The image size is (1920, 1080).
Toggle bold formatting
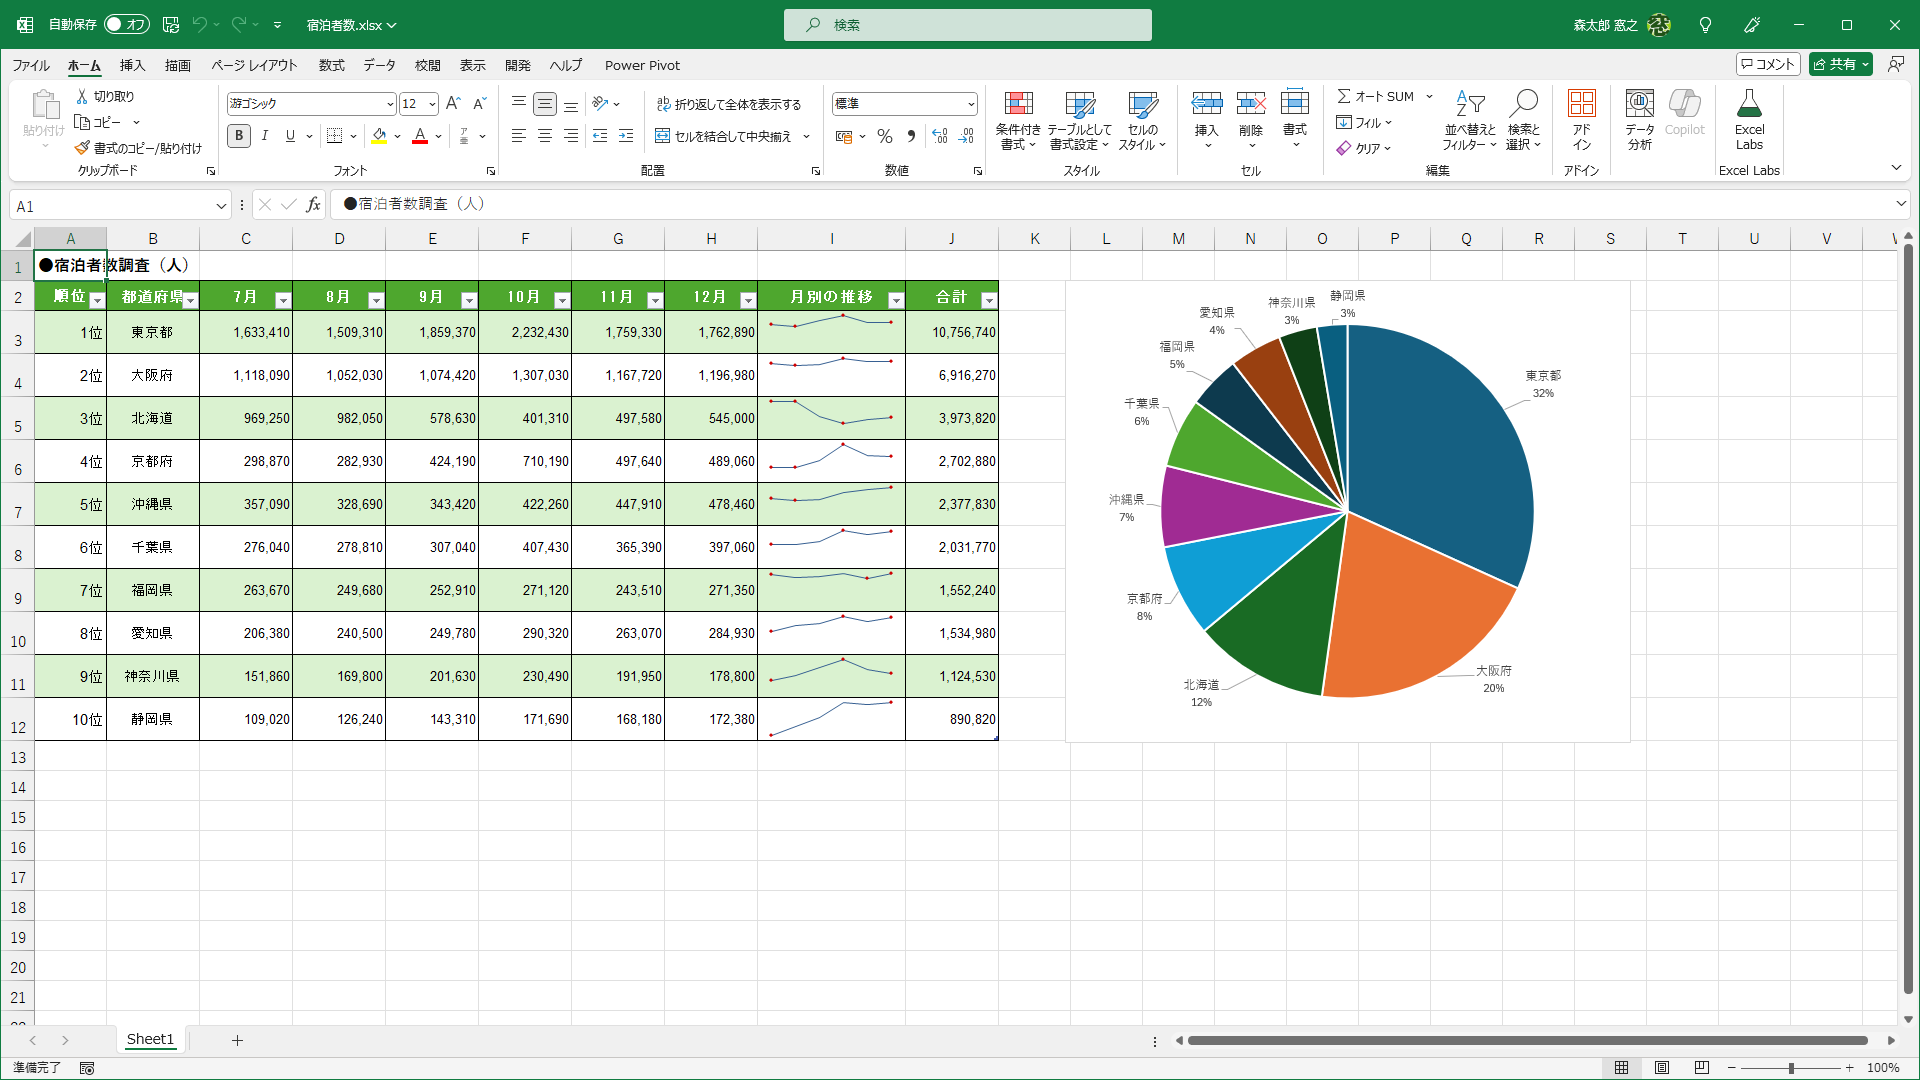[x=239, y=136]
